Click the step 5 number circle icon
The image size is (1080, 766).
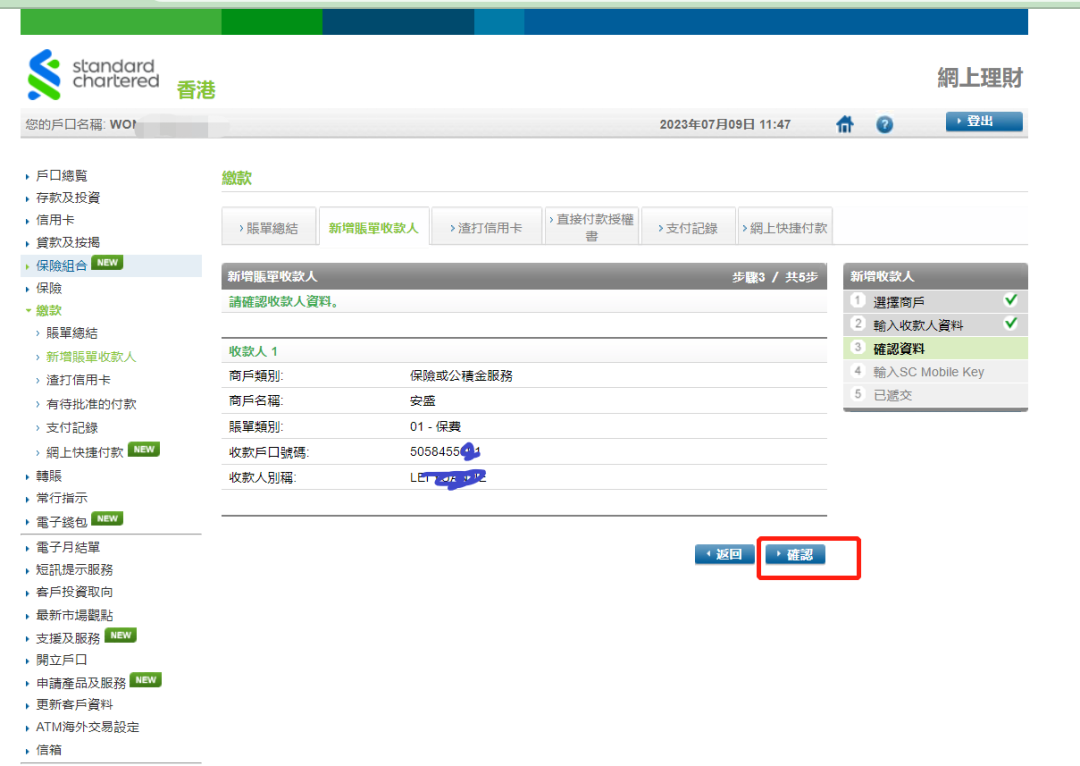(x=857, y=395)
